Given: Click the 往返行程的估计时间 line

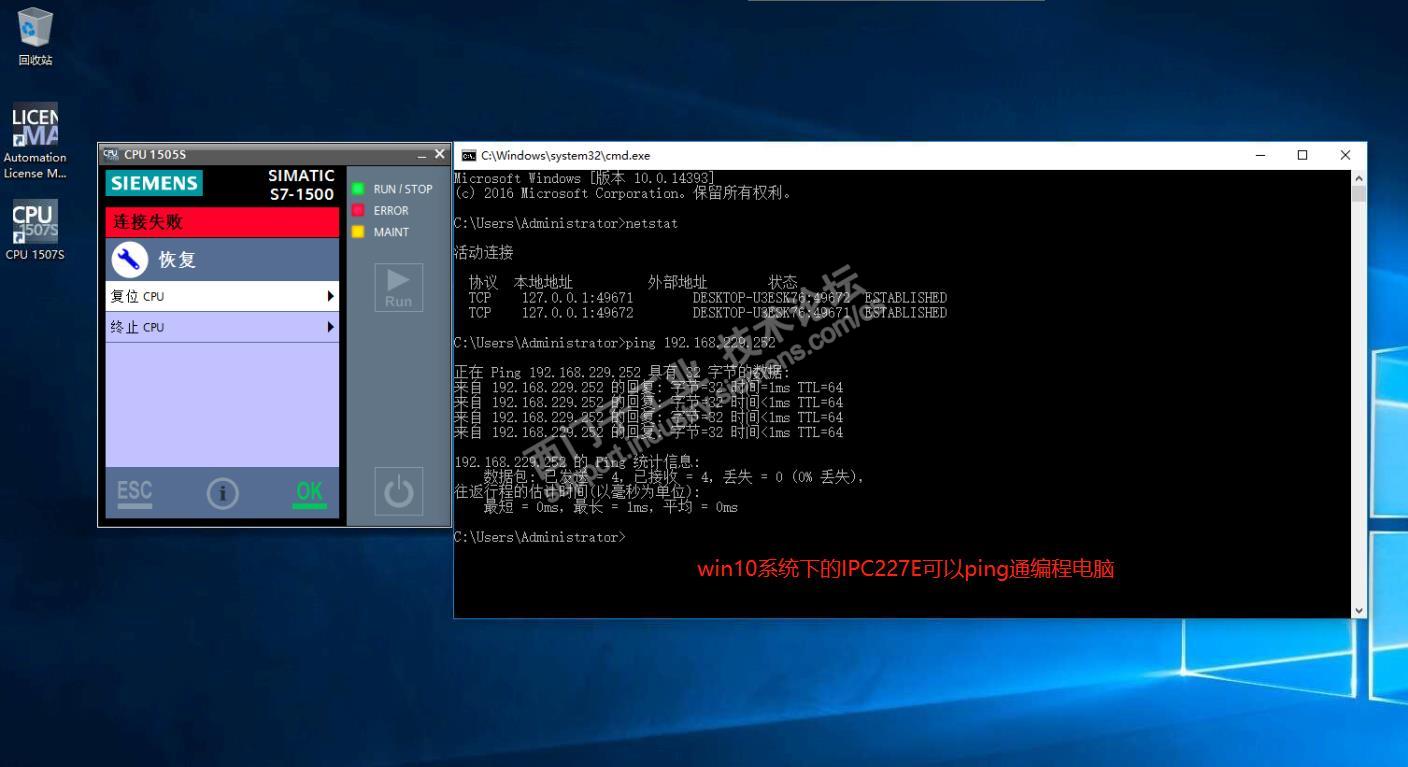Looking at the screenshot, I should click(578, 492).
